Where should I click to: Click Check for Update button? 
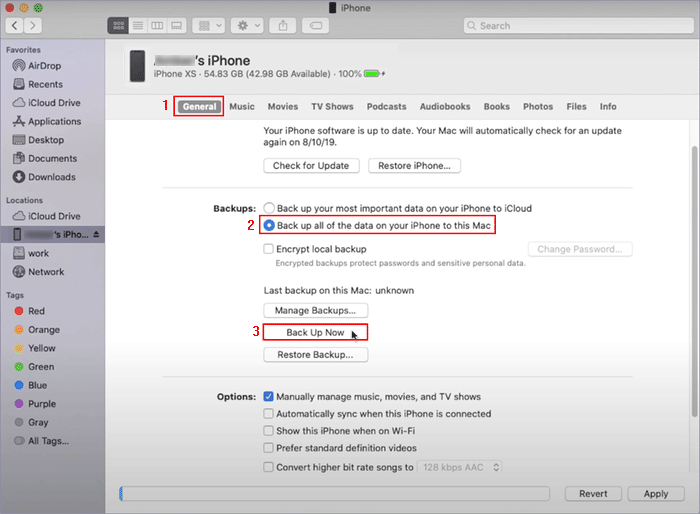pos(311,166)
